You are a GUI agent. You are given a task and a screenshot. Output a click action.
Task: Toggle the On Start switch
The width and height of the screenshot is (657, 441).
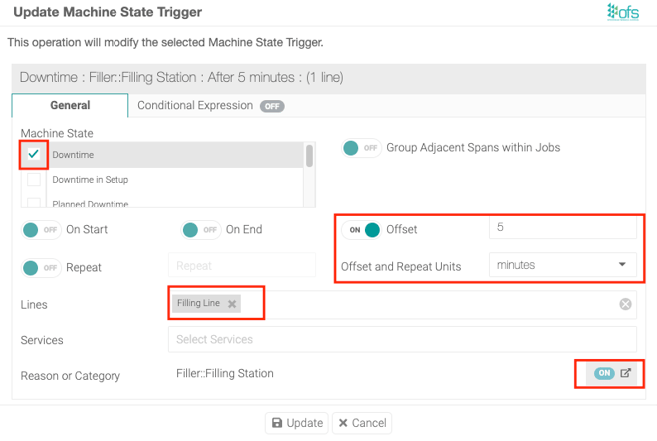click(41, 230)
